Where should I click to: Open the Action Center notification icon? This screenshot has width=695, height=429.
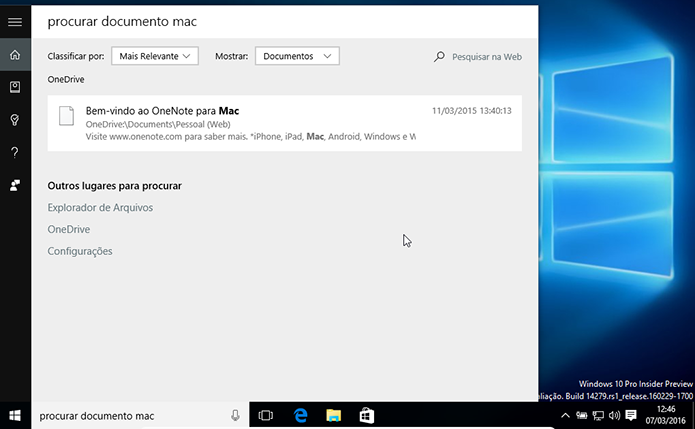click(x=631, y=416)
